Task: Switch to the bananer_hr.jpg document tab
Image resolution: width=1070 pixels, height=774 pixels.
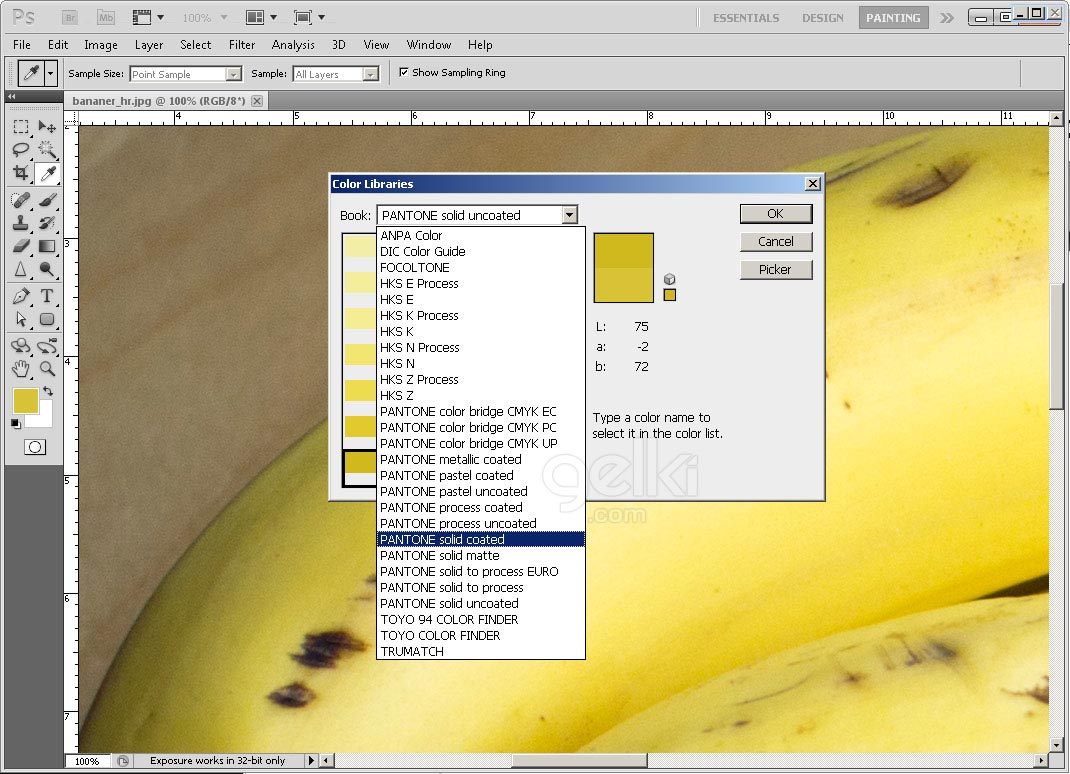Action: pos(159,101)
